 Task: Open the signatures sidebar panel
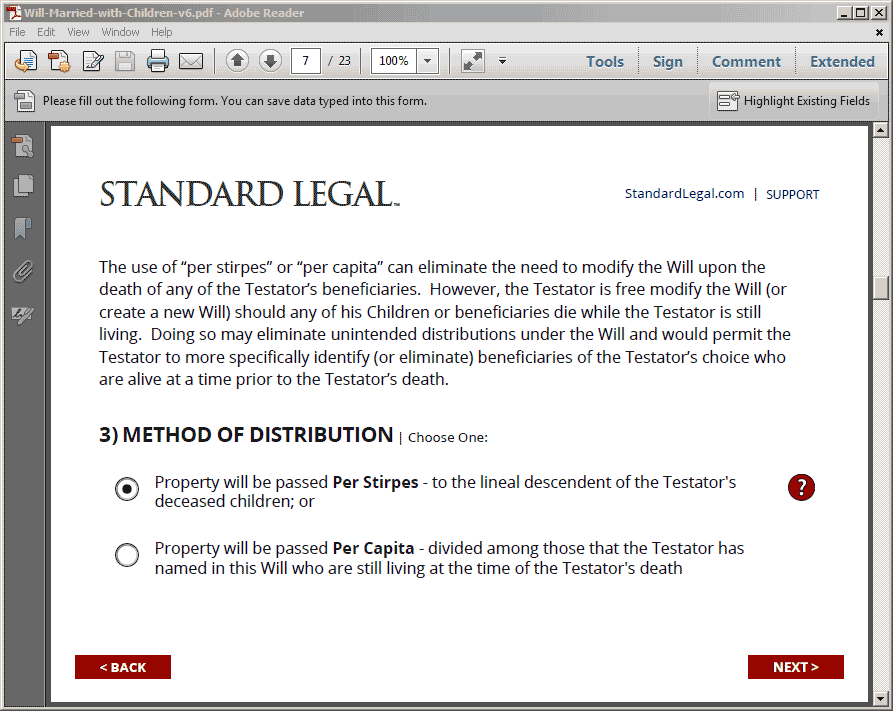pos(23,314)
